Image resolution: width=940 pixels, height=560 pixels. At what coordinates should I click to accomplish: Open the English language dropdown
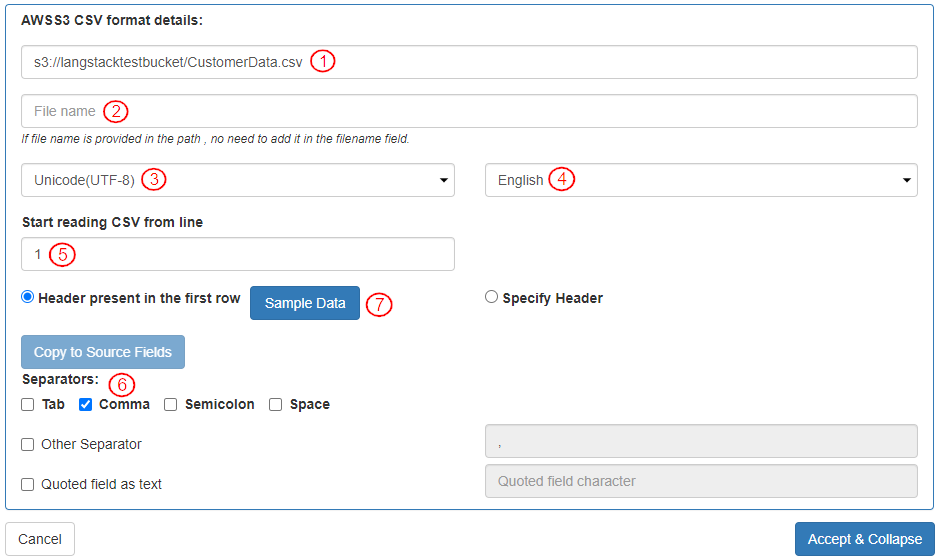click(700, 180)
